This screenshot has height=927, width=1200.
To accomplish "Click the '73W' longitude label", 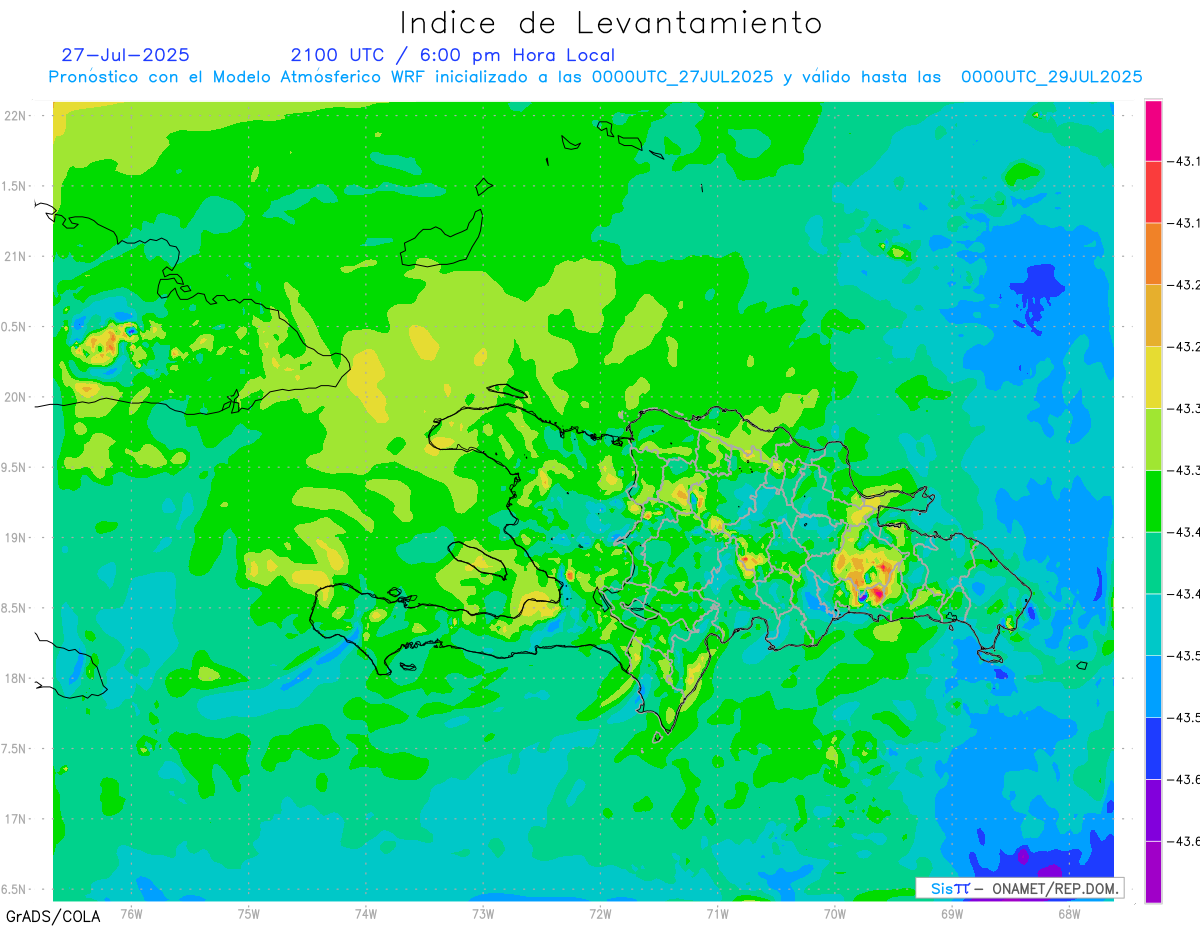I will (483, 913).
